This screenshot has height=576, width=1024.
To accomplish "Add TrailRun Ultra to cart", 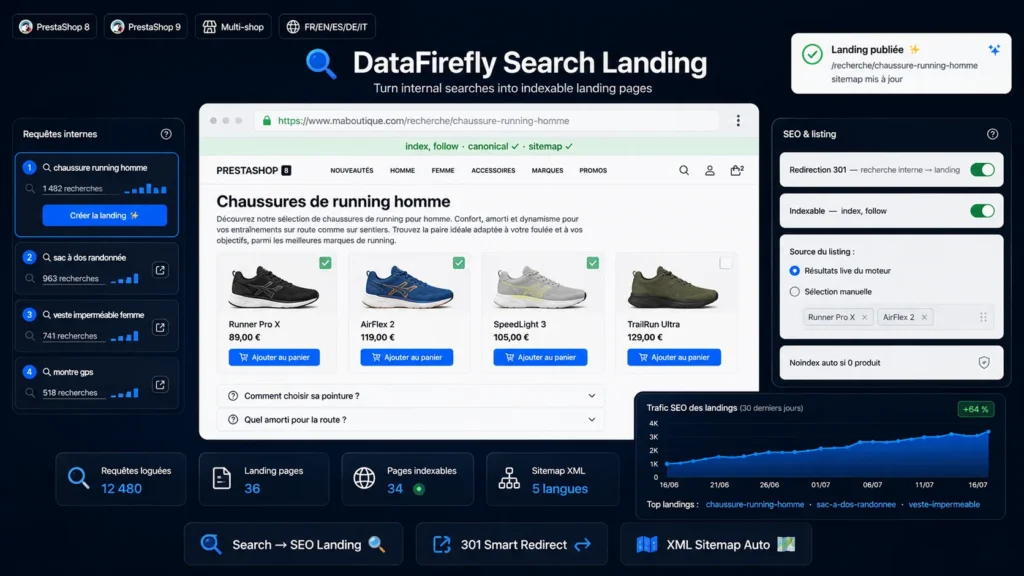I will click(674, 357).
